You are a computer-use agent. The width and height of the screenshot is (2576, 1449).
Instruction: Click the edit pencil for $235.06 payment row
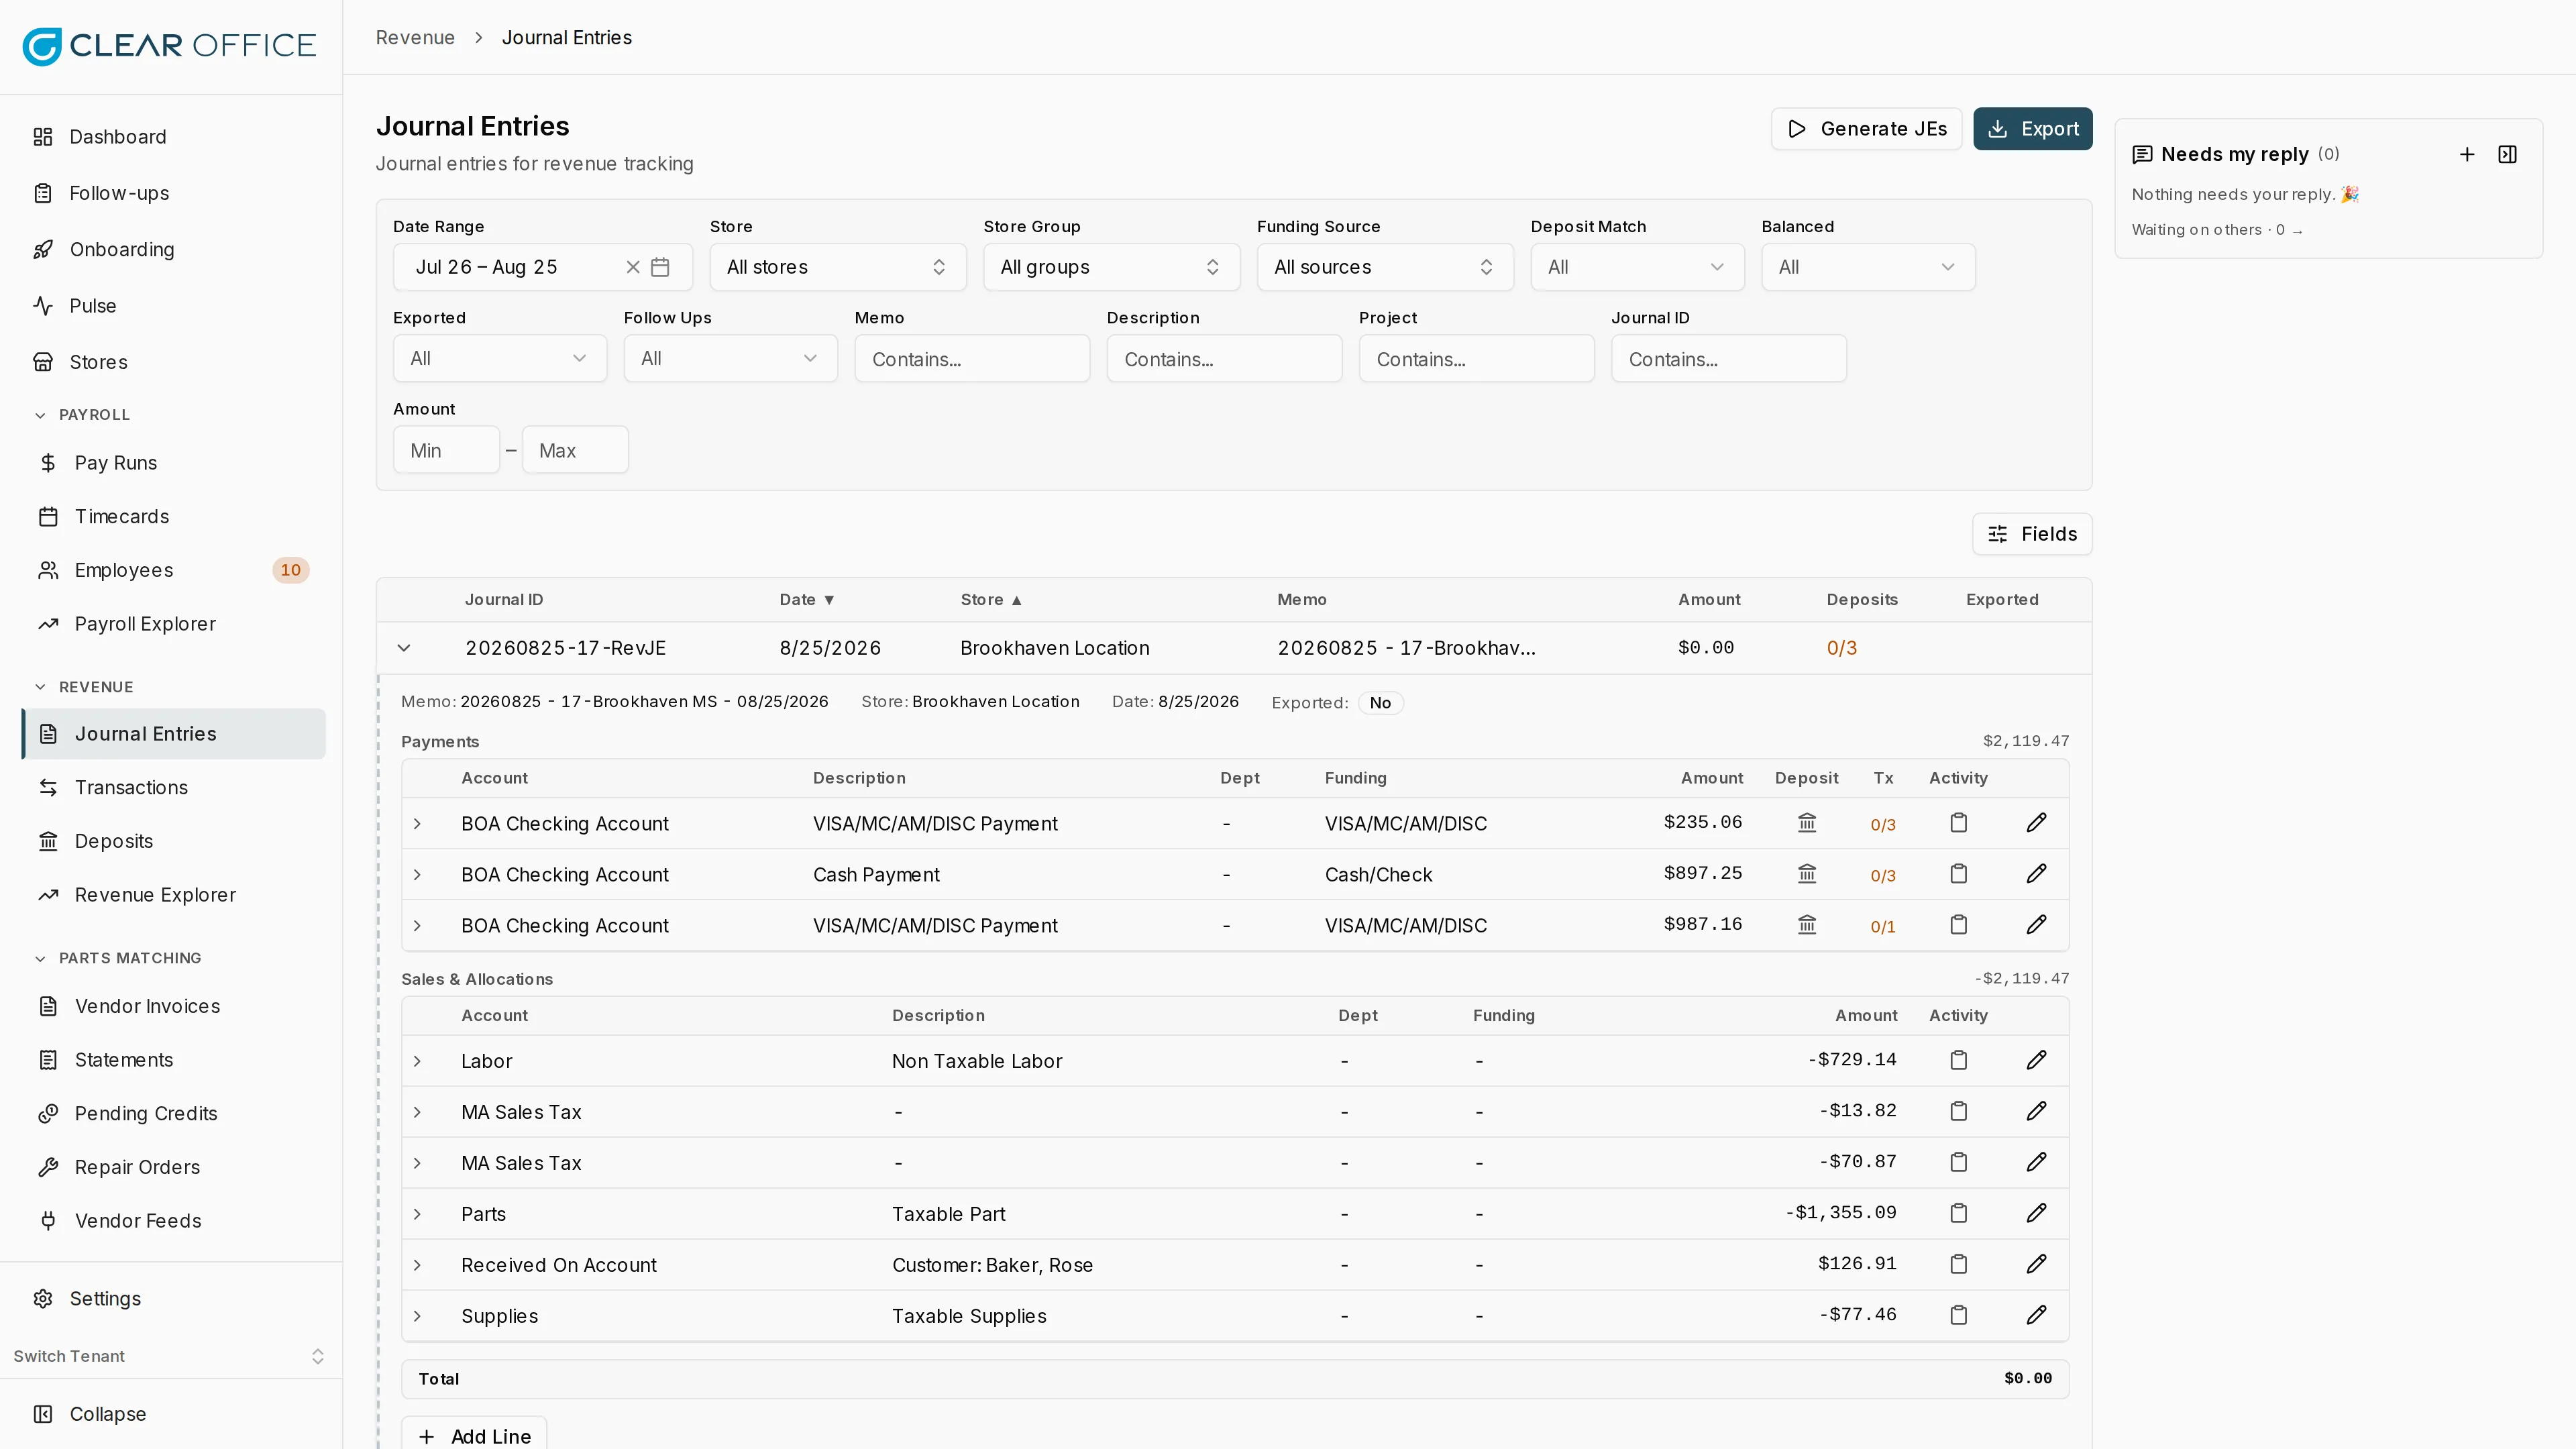(x=2036, y=823)
